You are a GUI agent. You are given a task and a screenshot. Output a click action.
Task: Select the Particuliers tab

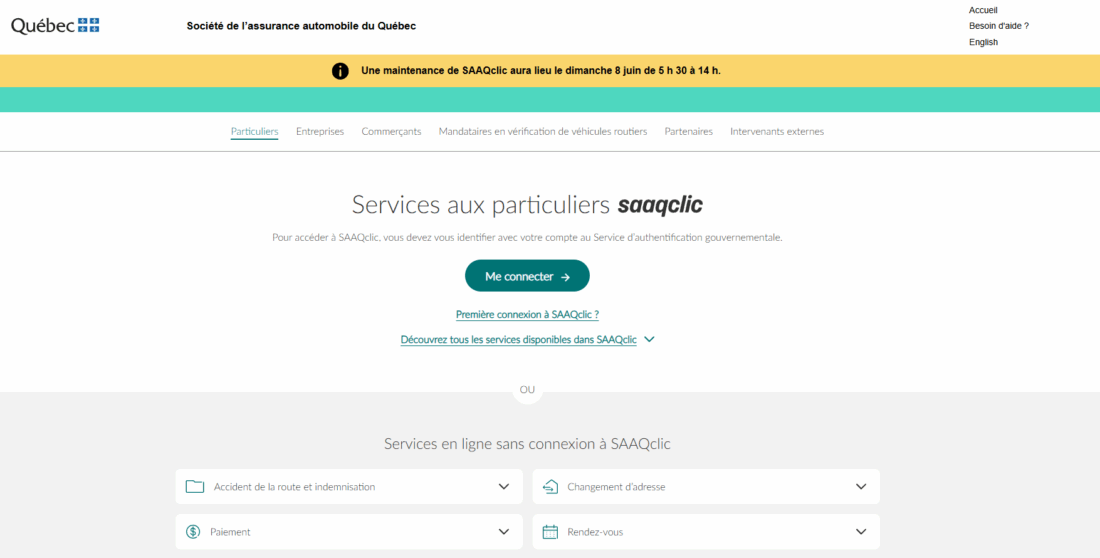pyautogui.click(x=255, y=131)
